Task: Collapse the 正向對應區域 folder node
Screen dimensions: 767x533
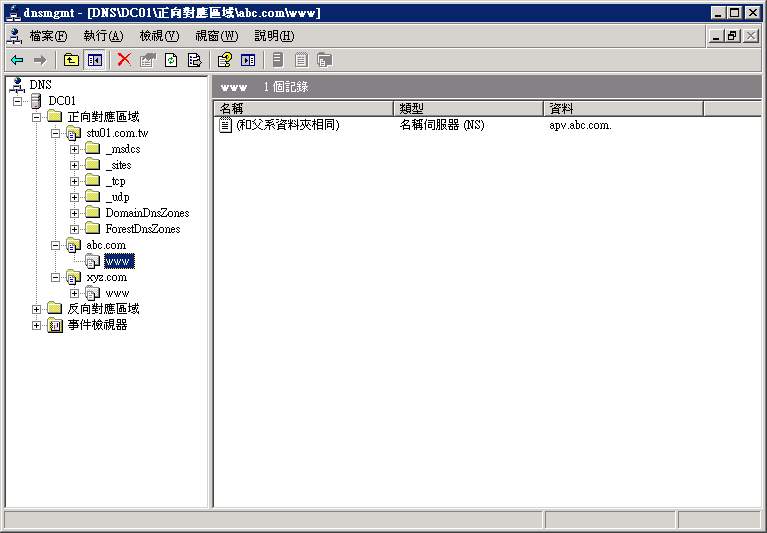Action: coord(36,117)
